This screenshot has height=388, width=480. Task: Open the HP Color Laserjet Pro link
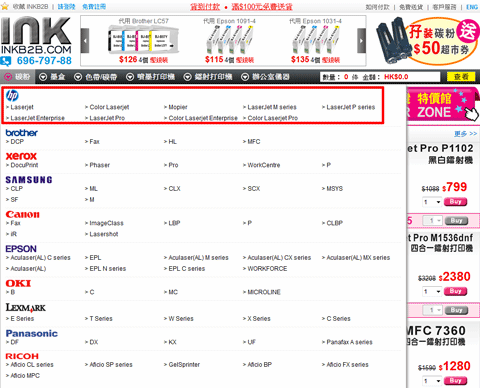tap(273, 118)
